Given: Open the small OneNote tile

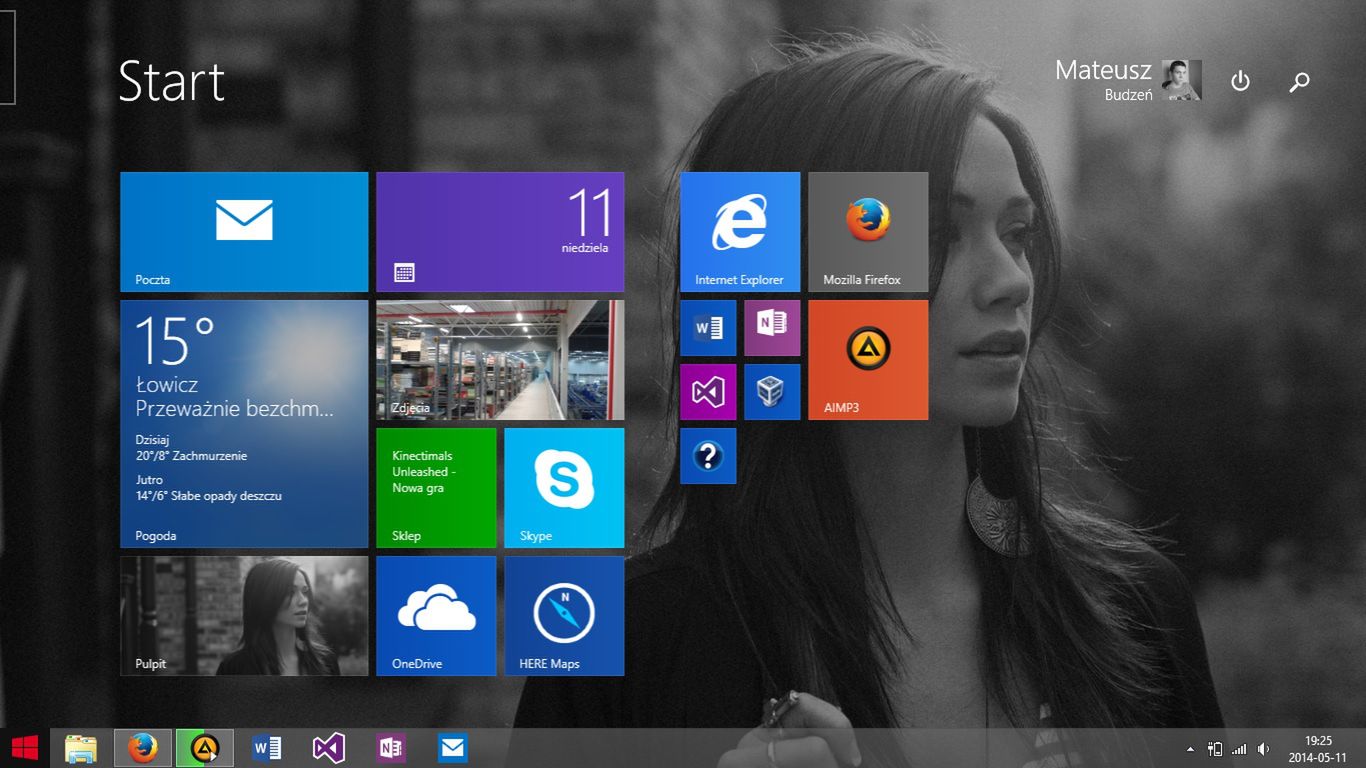Looking at the screenshot, I should 772,328.
